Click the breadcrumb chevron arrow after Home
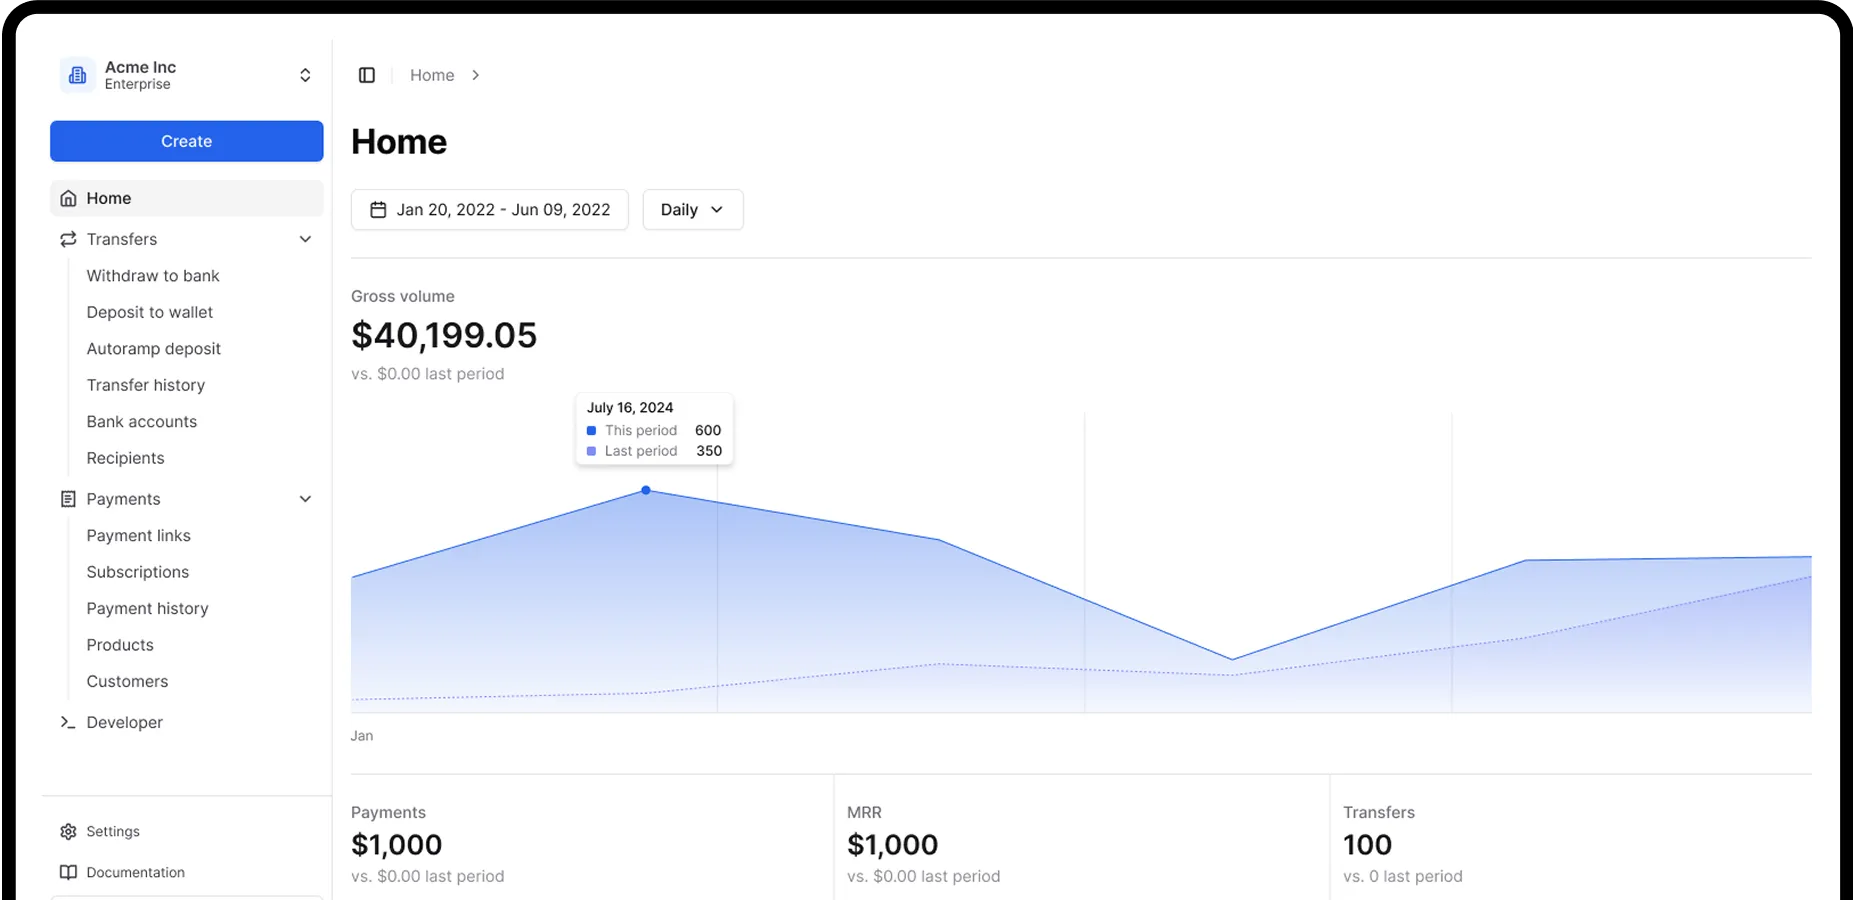1853x900 pixels. pyautogui.click(x=476, y=75)
